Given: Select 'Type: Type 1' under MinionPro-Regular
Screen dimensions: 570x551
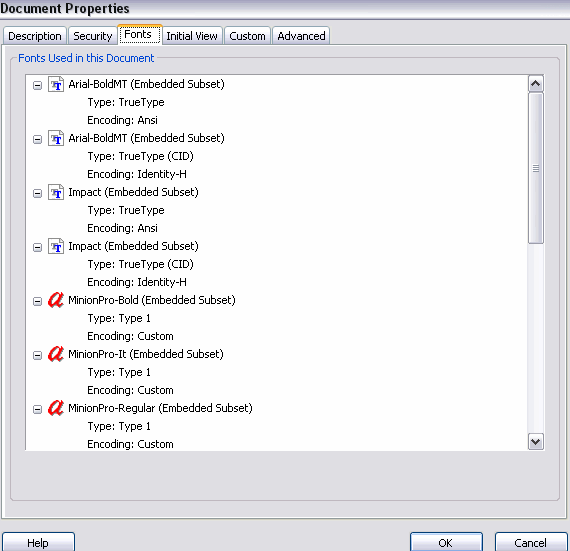Looking at the screenshot, I should 119,426.
